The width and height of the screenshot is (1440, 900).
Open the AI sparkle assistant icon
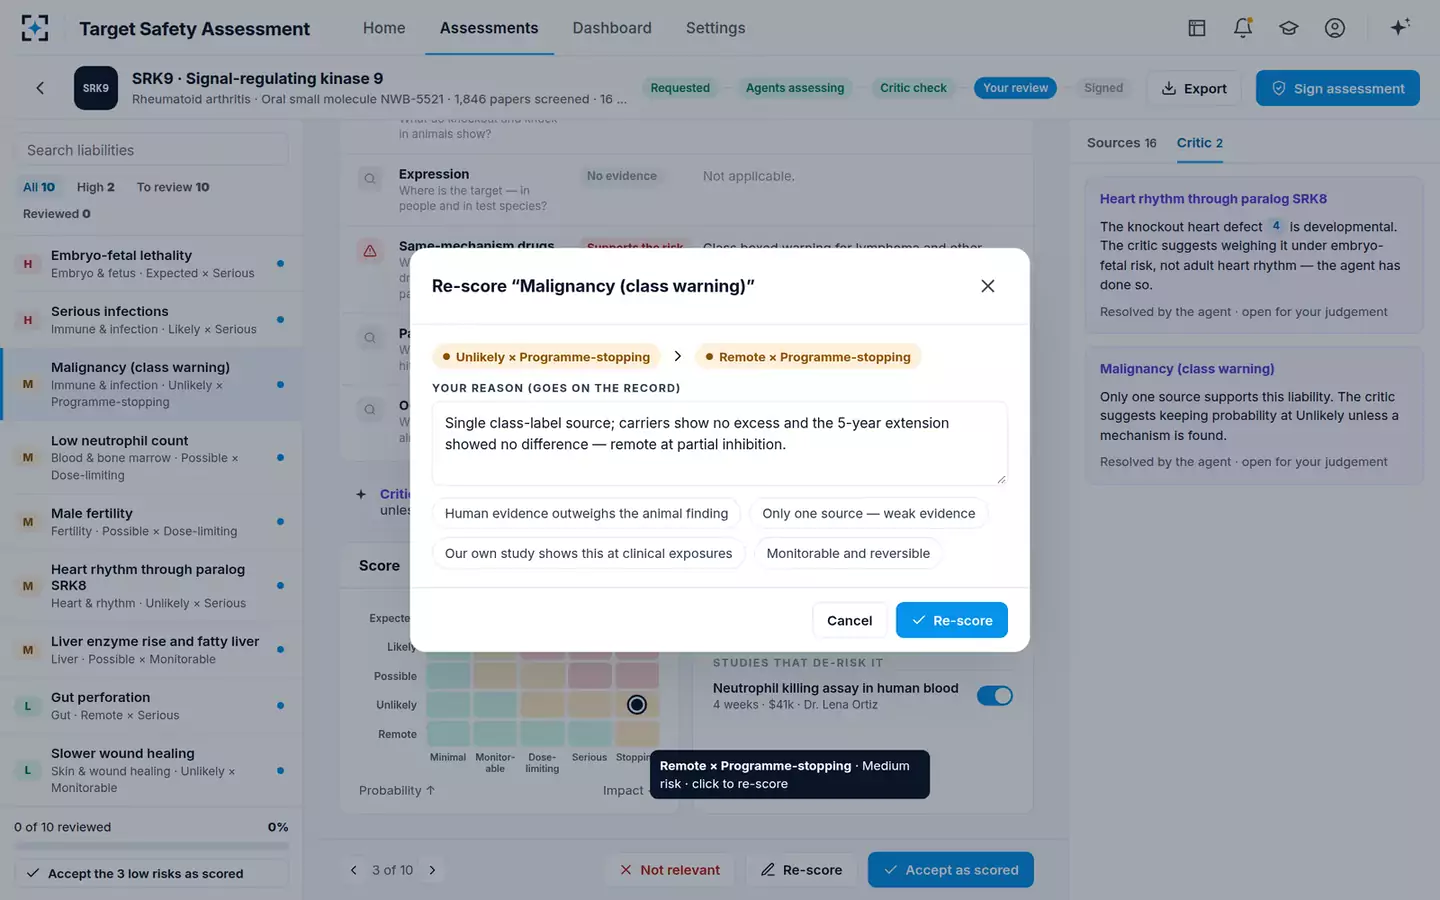coord(1400,27)
